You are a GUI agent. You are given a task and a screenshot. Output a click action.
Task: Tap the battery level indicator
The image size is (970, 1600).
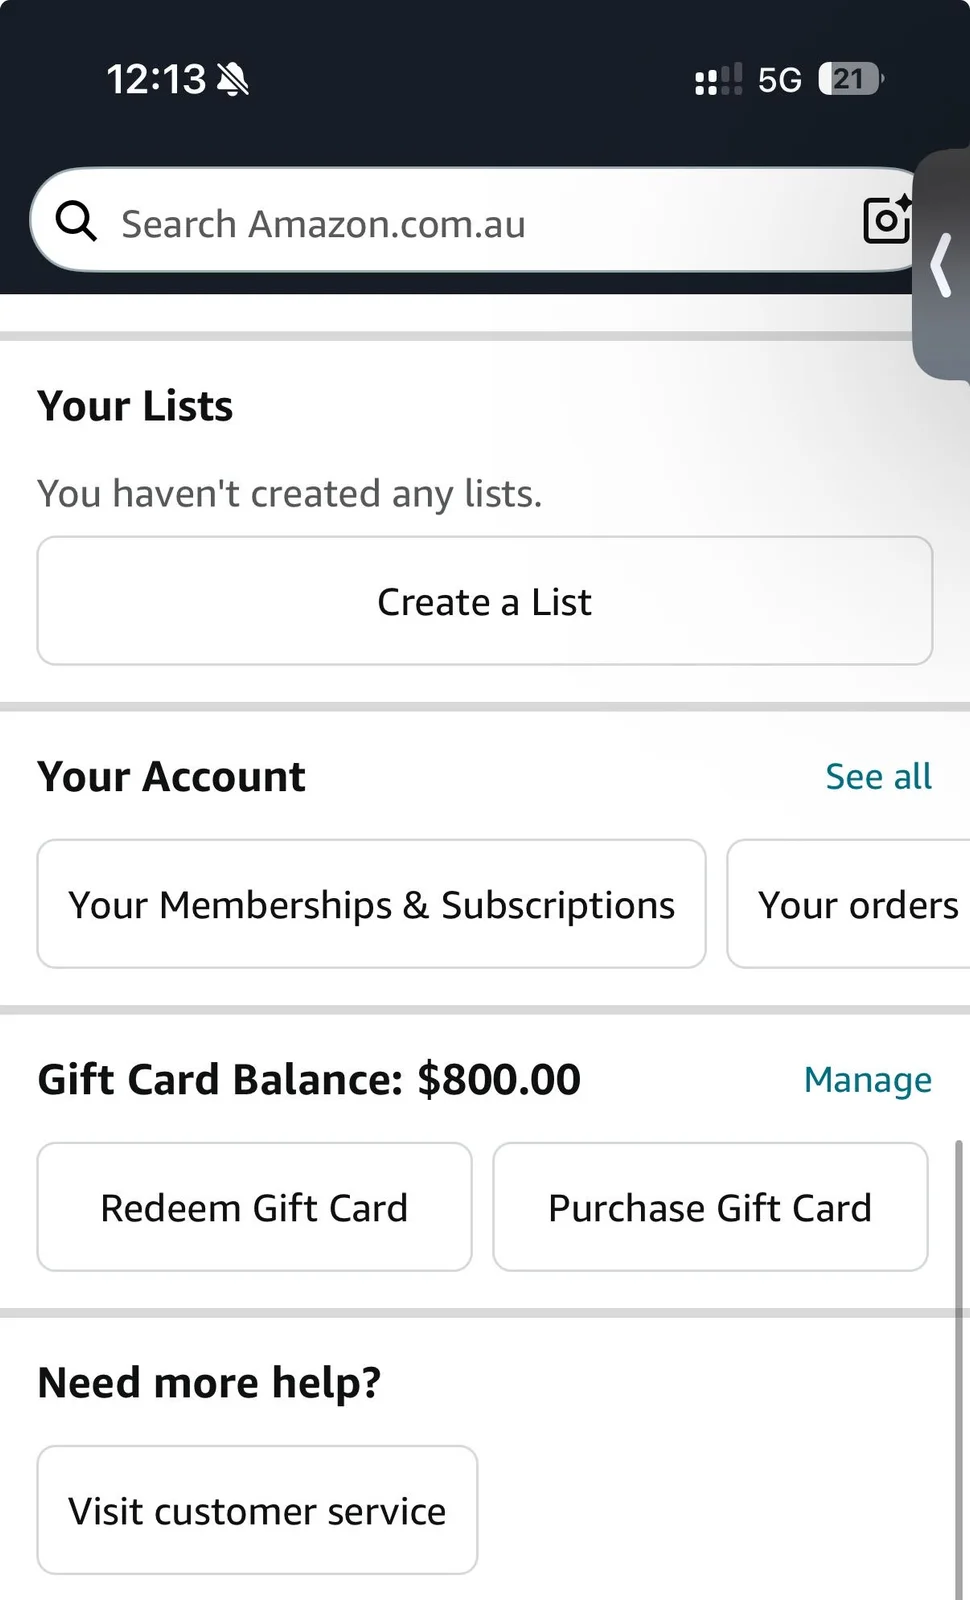[x=851, y=79]
